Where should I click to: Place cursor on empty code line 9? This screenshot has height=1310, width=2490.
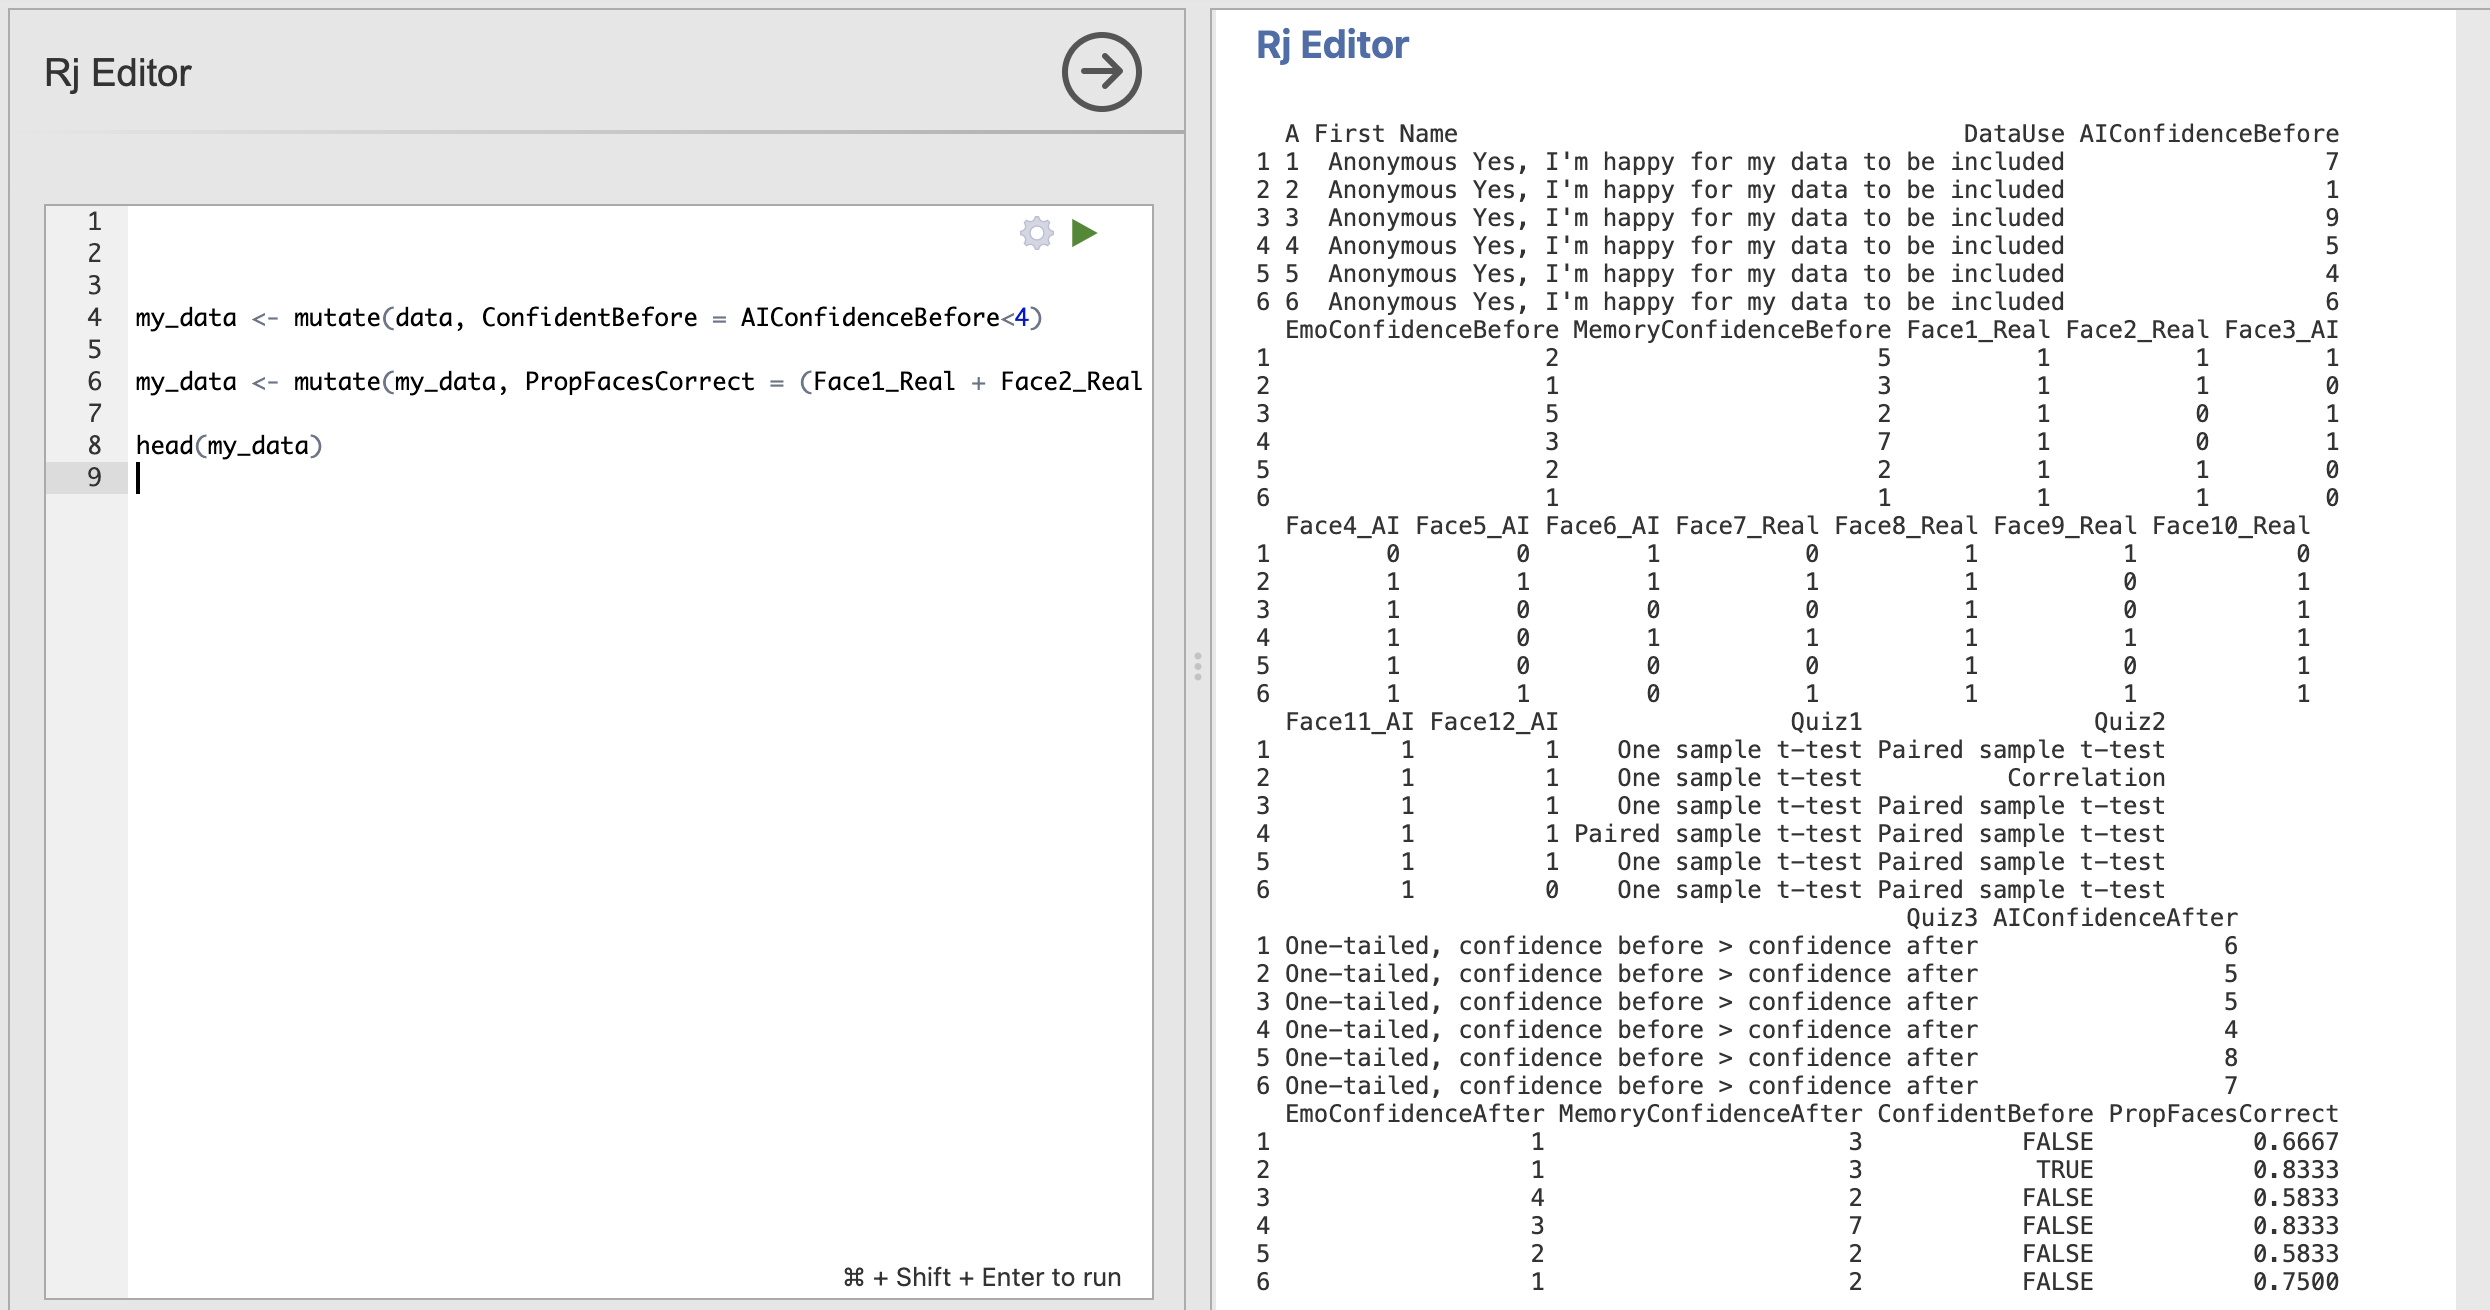pyautogui.click(x=640, y=478)
